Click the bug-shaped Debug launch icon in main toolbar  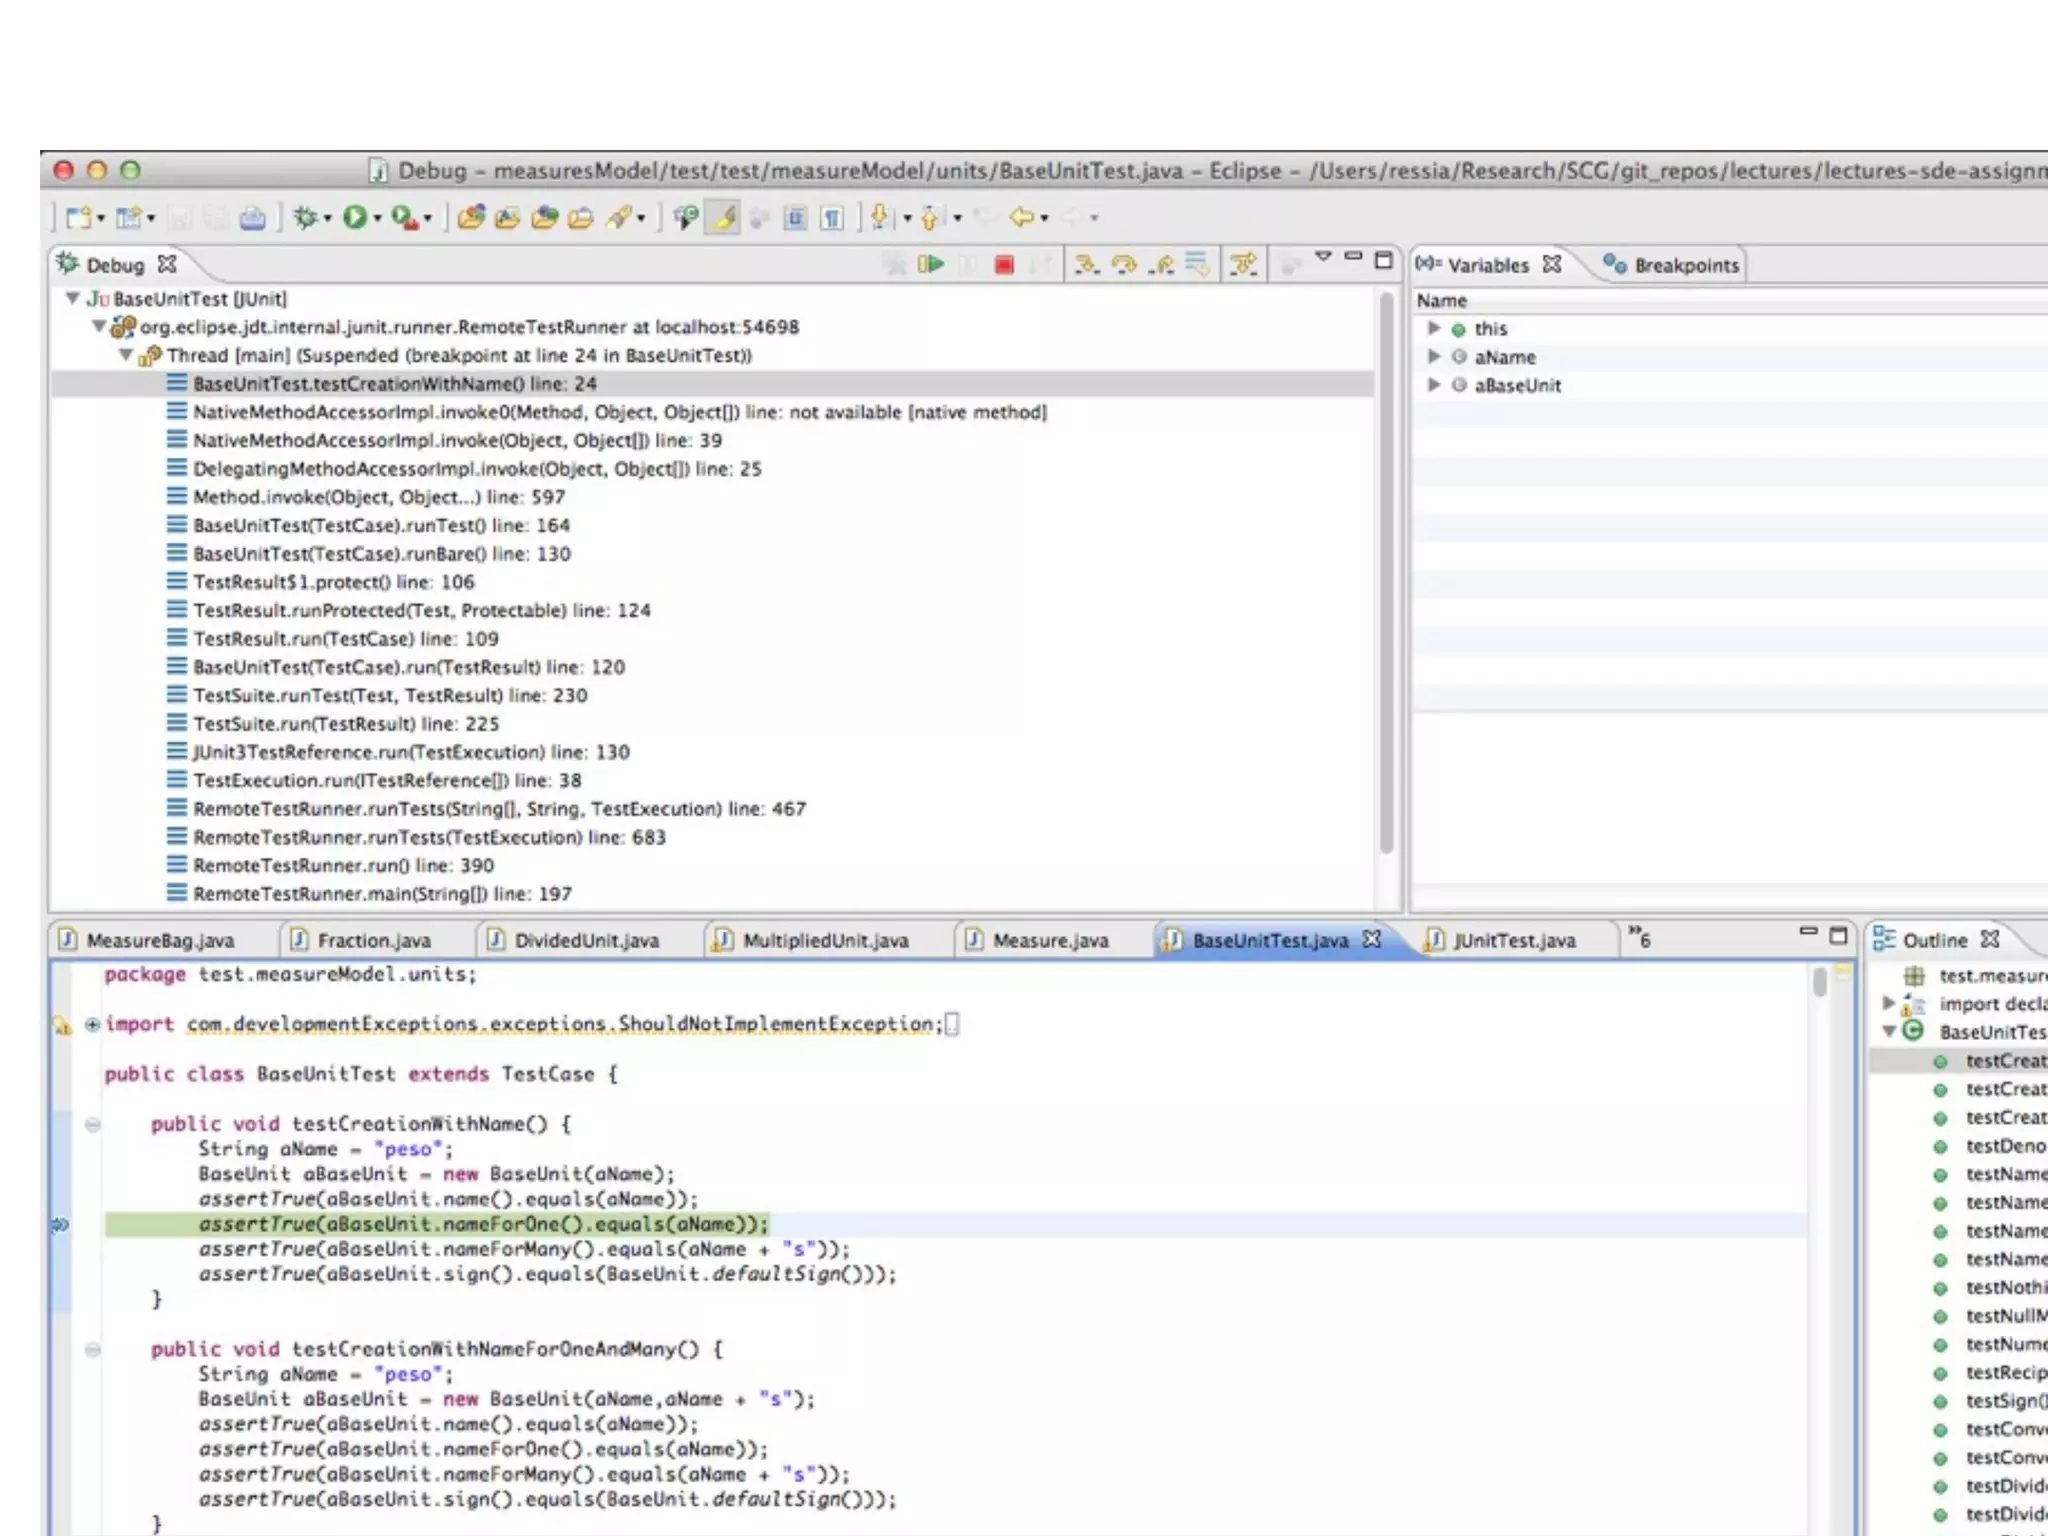pos(305,217)
